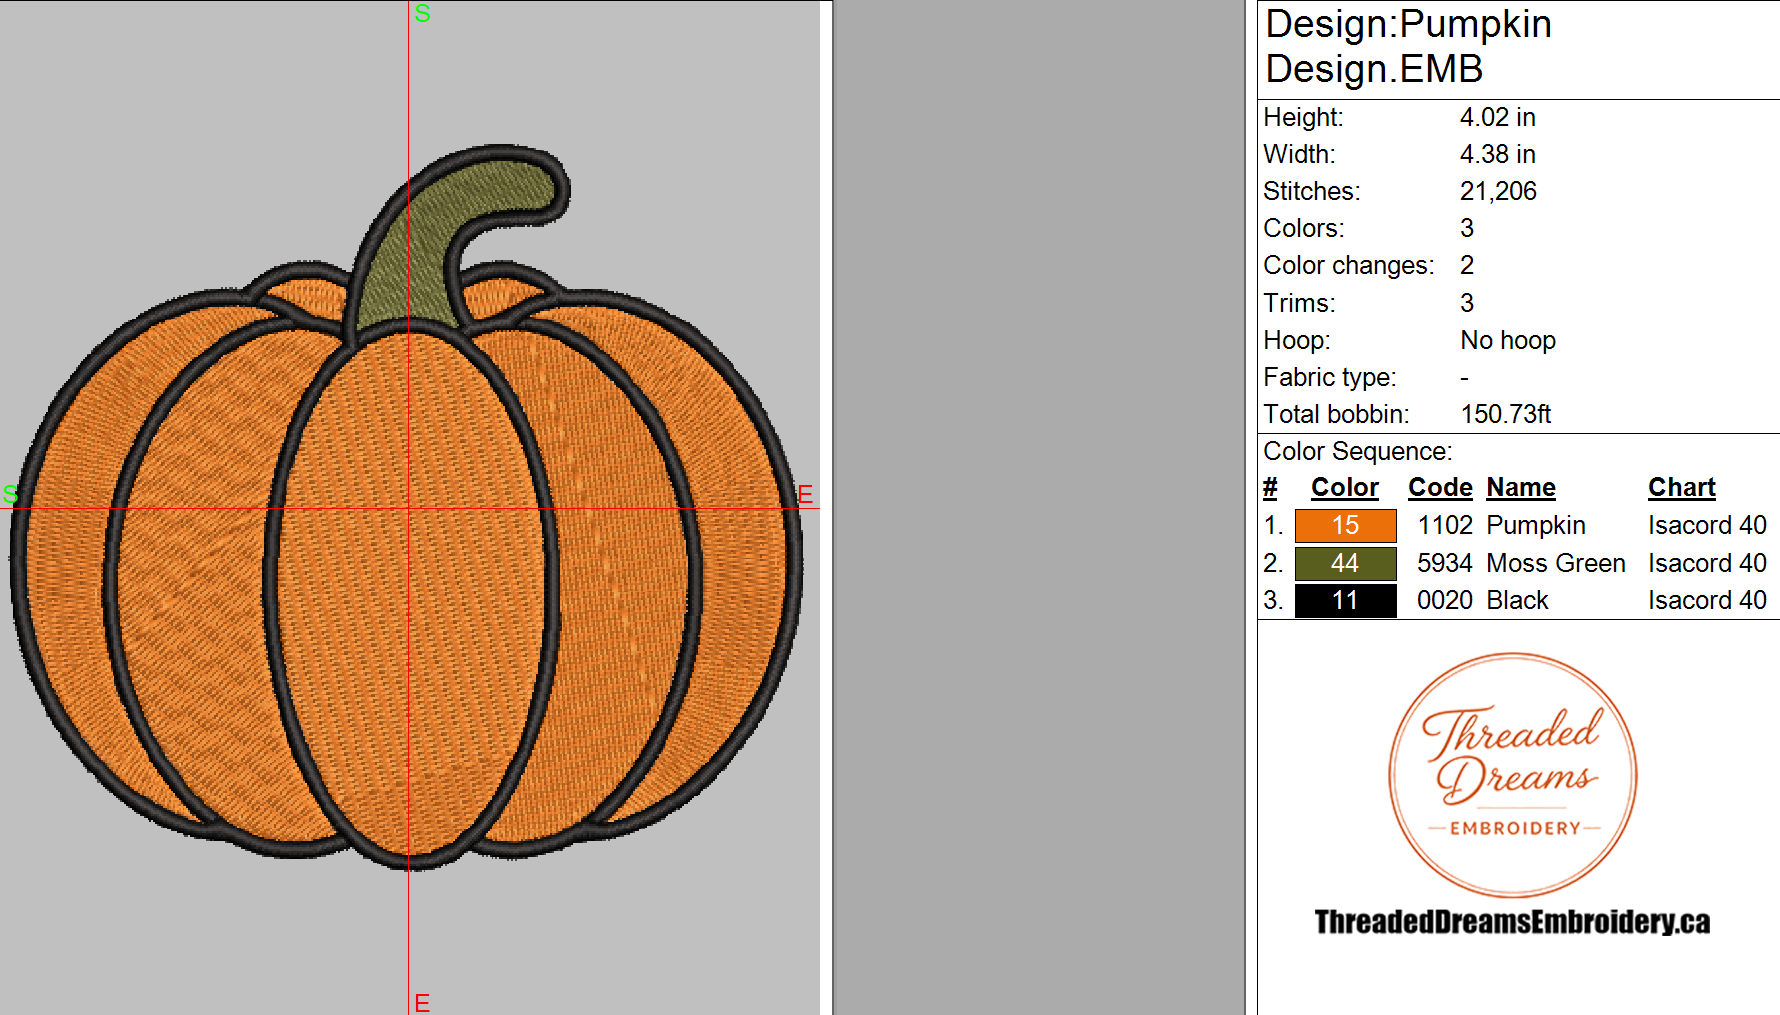The image size is (1780, 1015).
Task: Click the Width value 4.38 in
Action: click(x=1497, y=154)
